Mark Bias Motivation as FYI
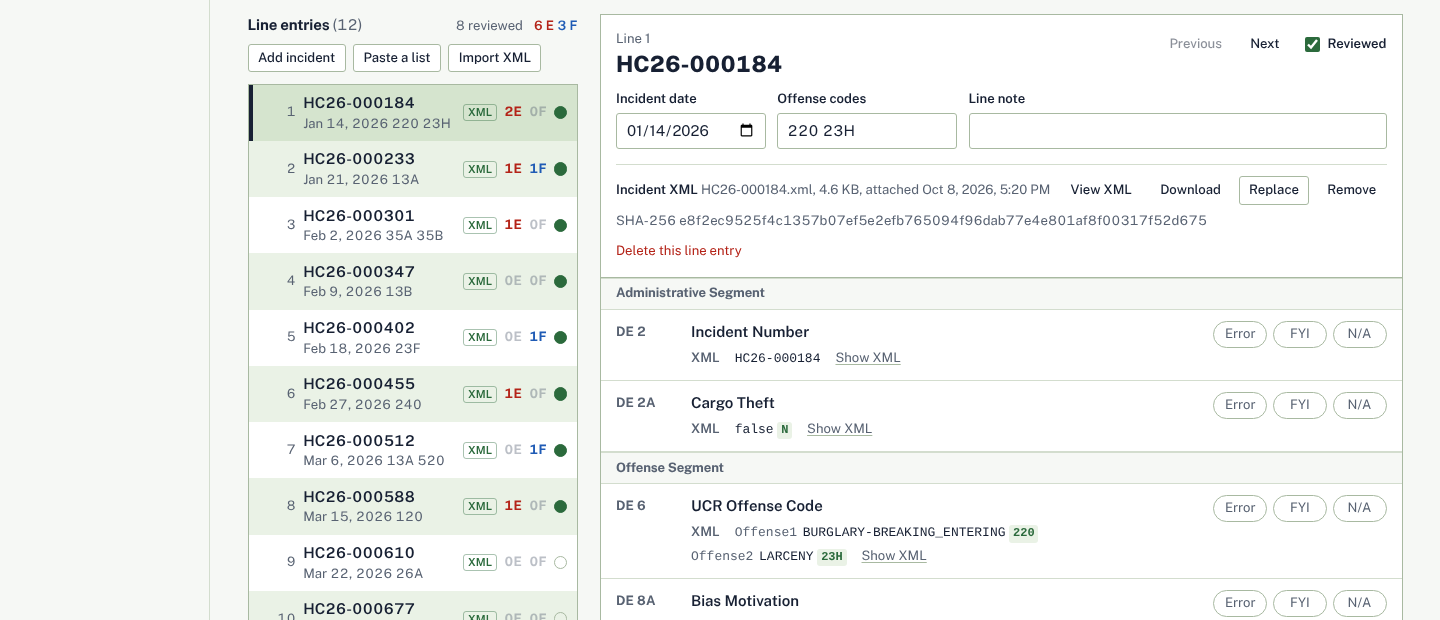This screenshot has width=1440, height=620. [1300, 603]
